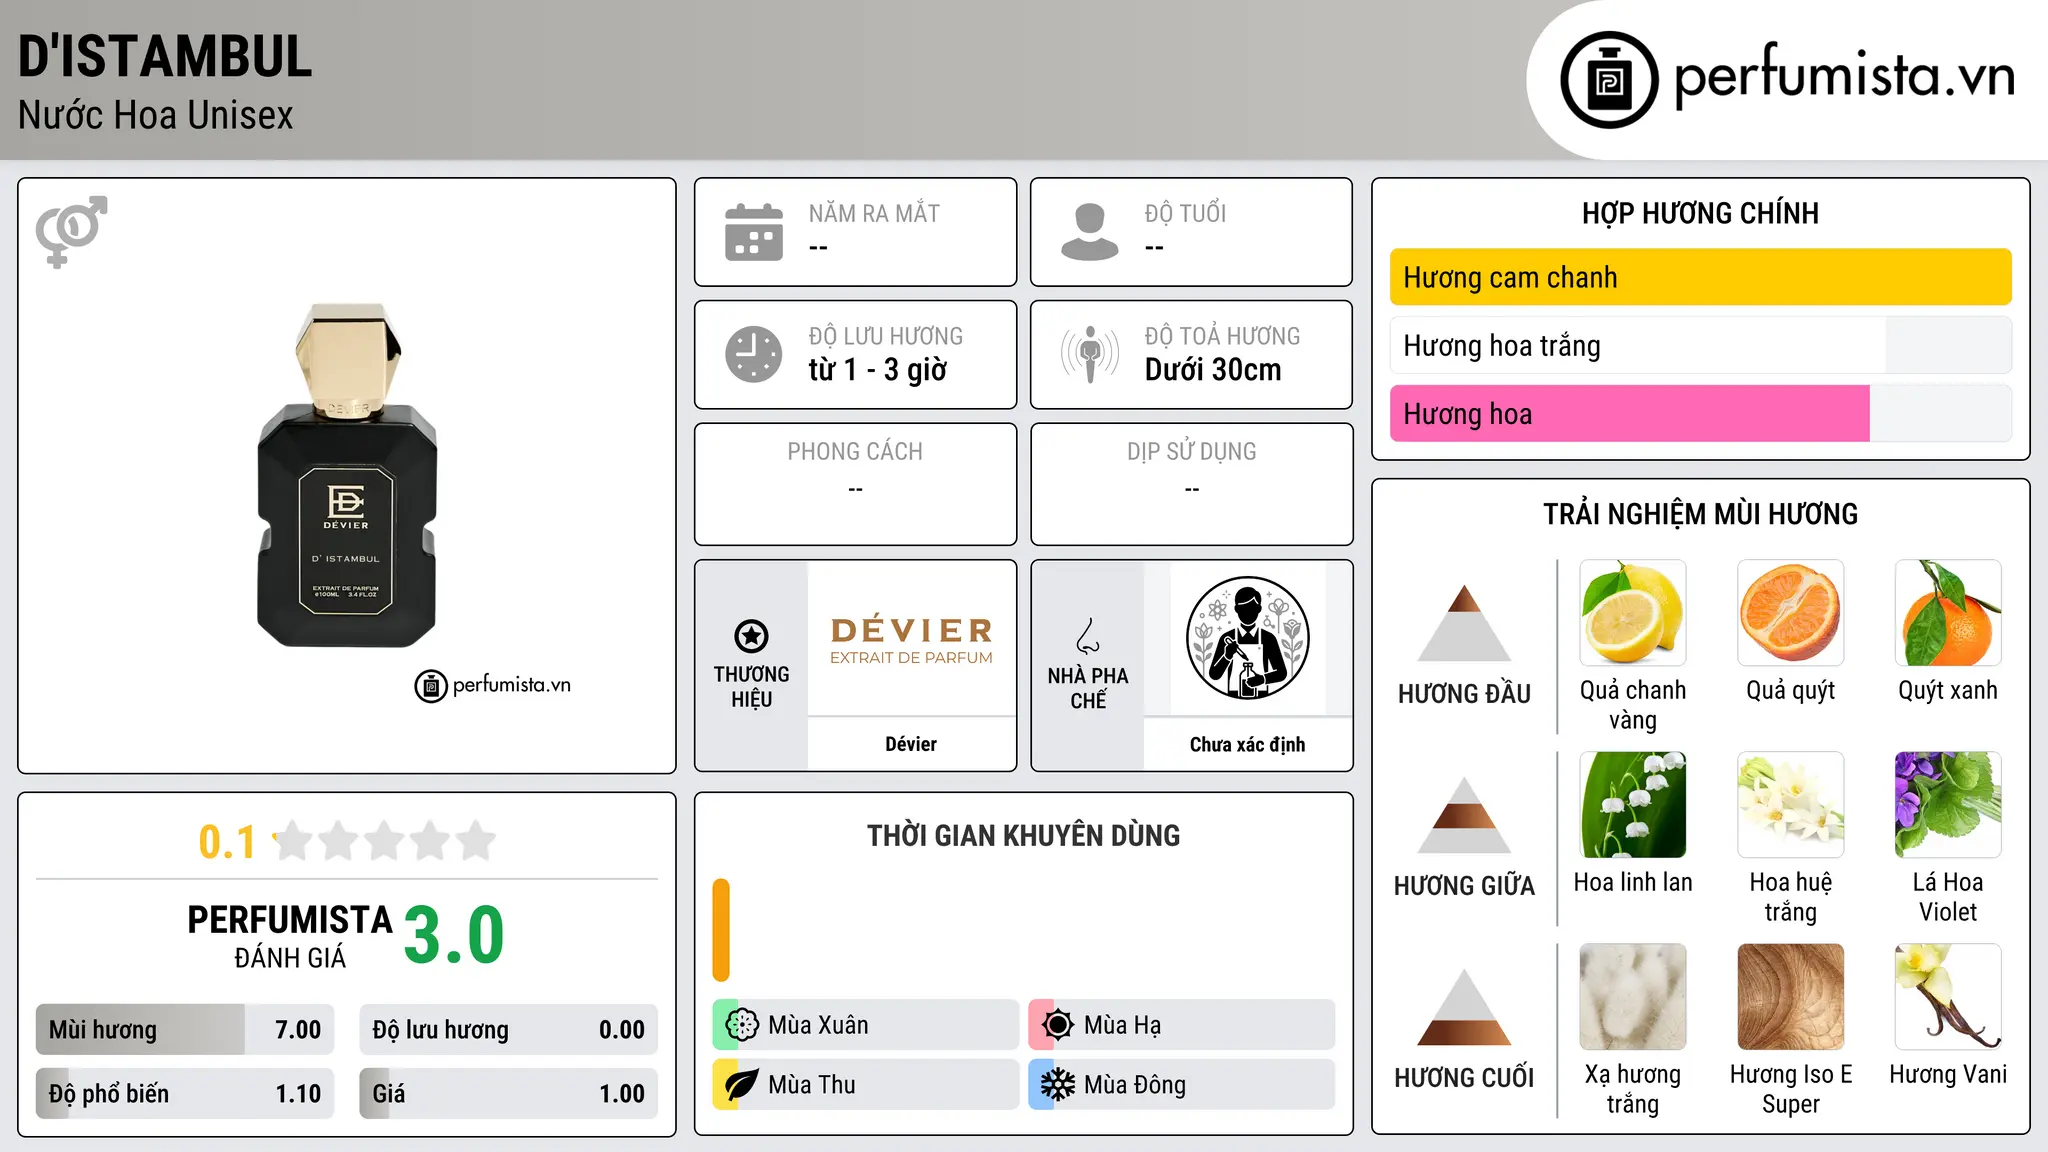This screenshot has width=2048, height=1152.
Task: Click the star badge icon above Thương hiệu
Action: (751, 635)
